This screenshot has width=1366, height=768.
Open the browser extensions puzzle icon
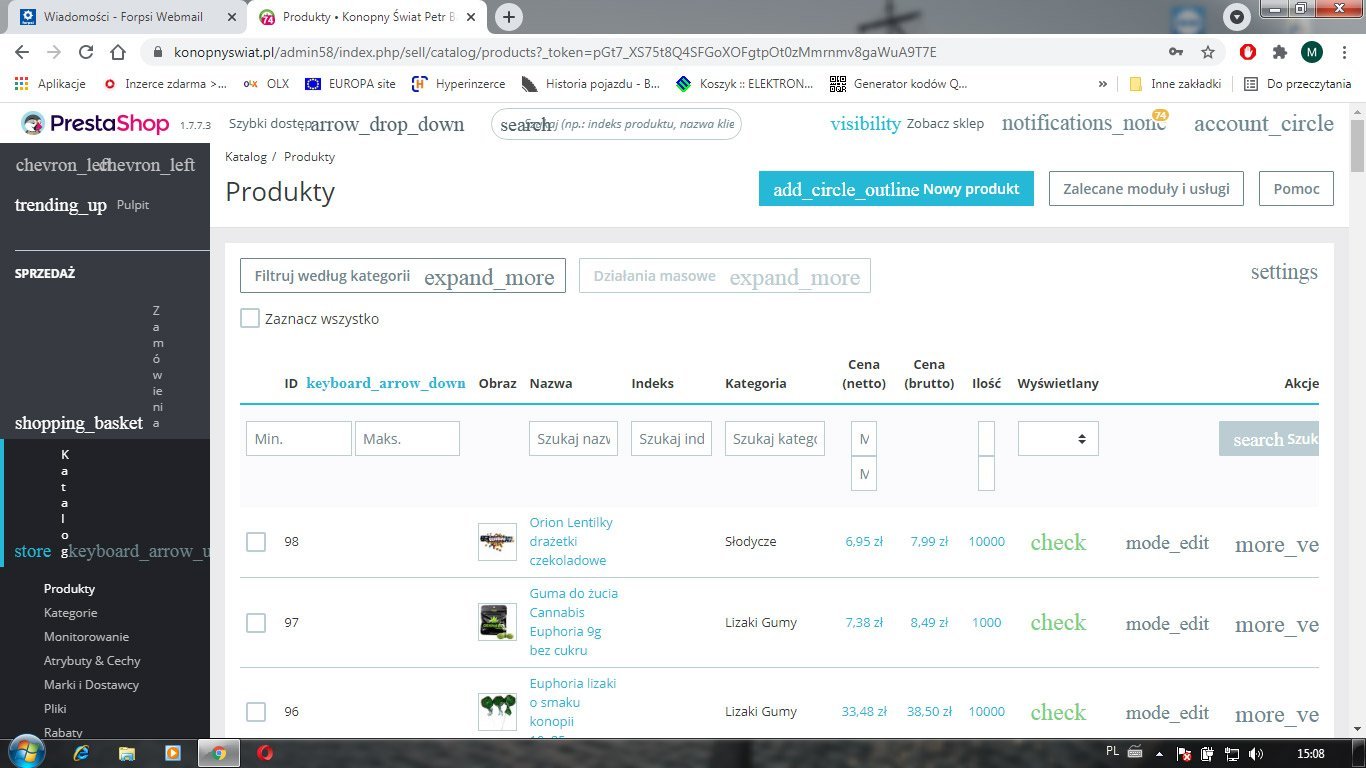coord(1279,52)
